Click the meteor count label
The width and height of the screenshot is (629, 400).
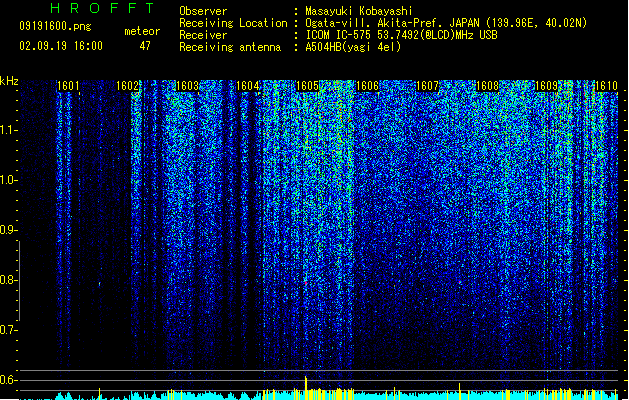tap(142, 31)
